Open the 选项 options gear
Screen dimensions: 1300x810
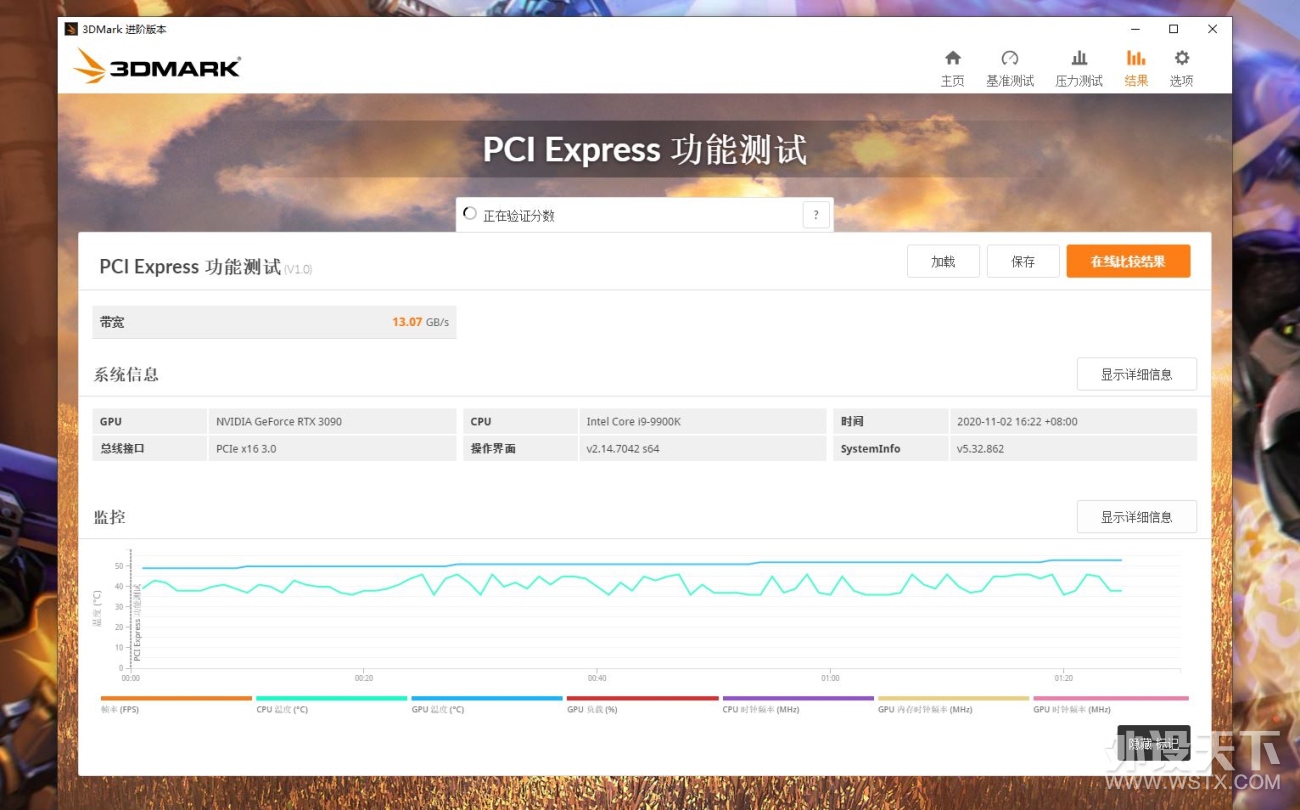coord(1182,68)
